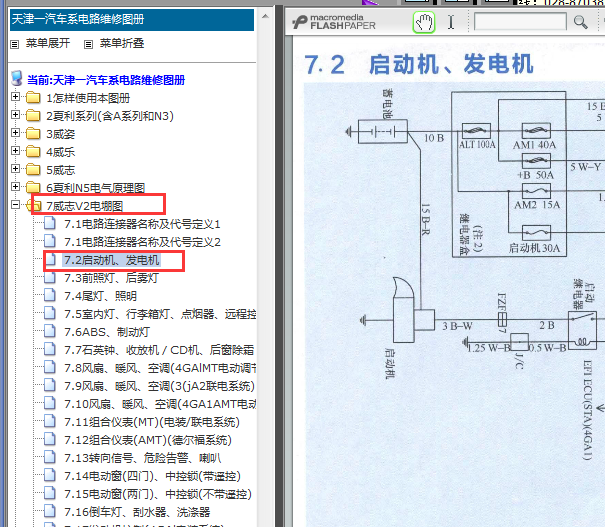
Task: Open 7.1电路连接器名称及代号定义1 page
Action: [142, 224]
